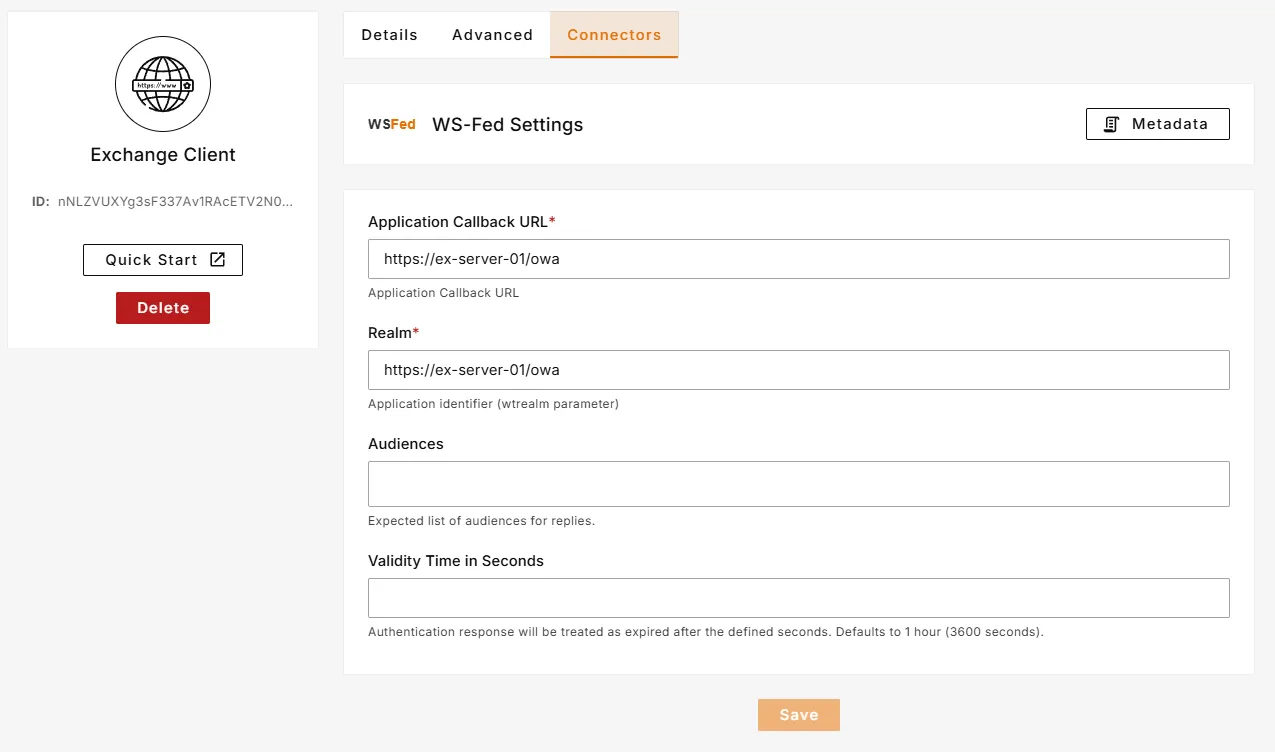Viewport: 1275px width, 752px height.
Task: Click the WS-Fed logo
Action: click(392, 125)
